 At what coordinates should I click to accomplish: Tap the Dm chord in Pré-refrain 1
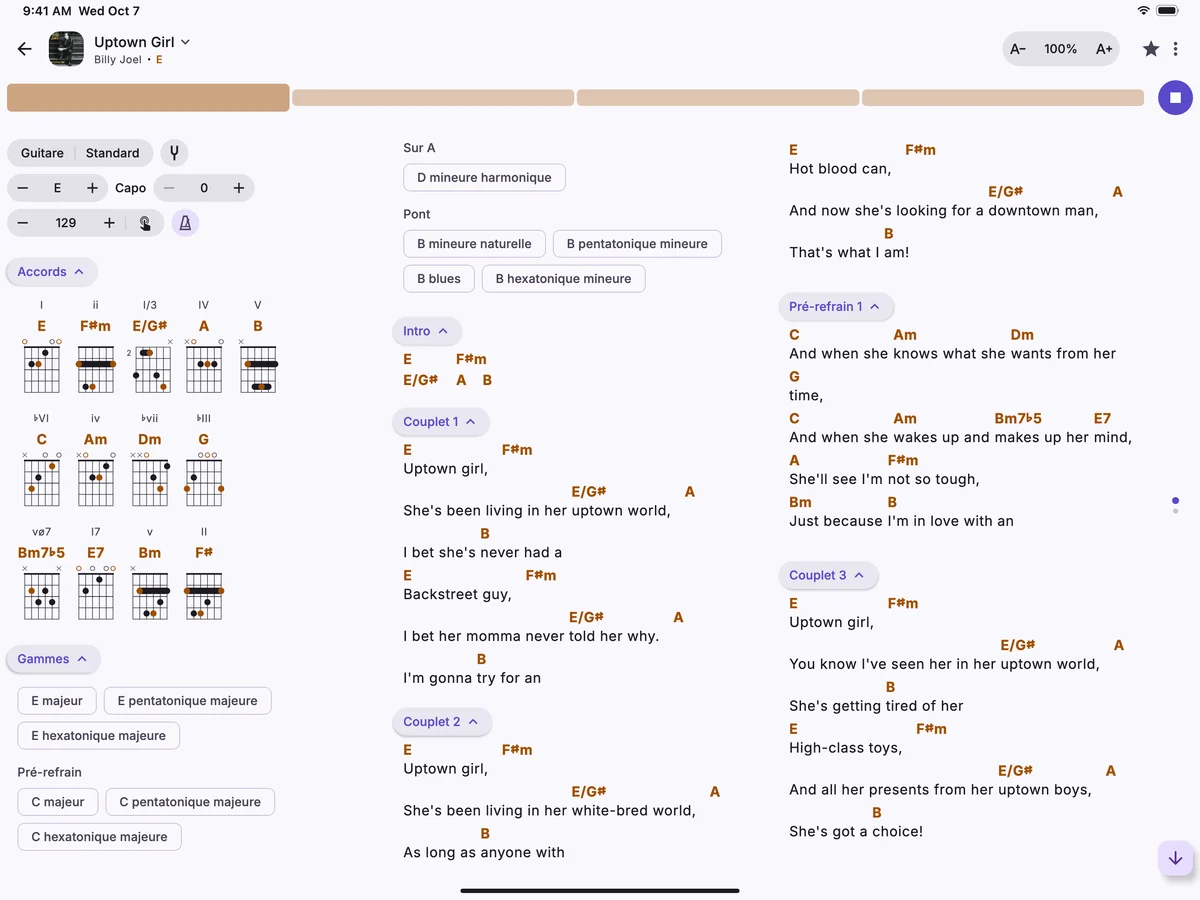[x=1022, y=335]
